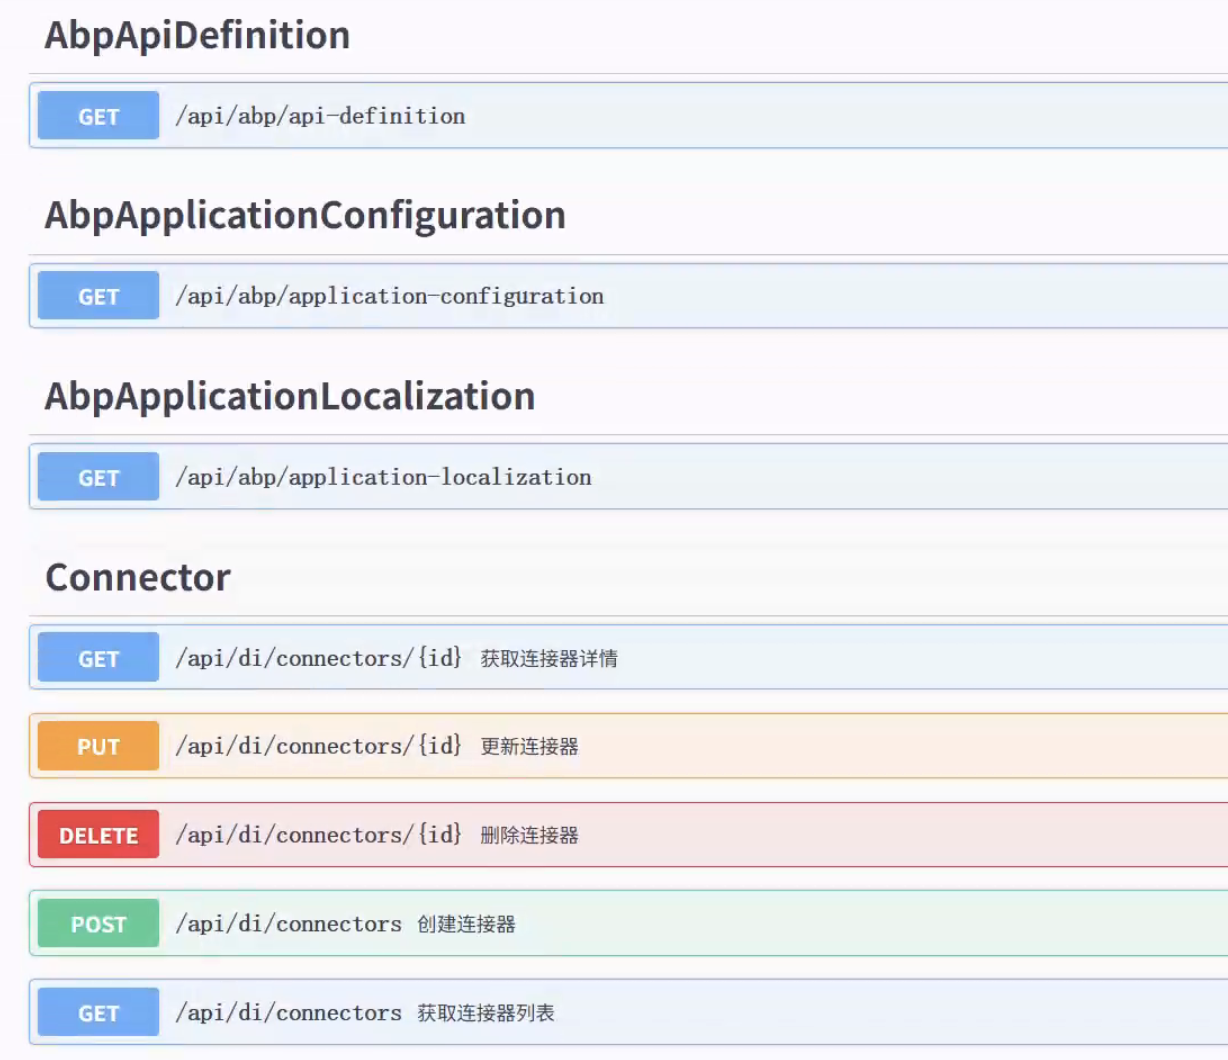Open the /api/abp/api-definition path link
The width and height of the screenshot is (1228, 1060).
pos(320,116)
